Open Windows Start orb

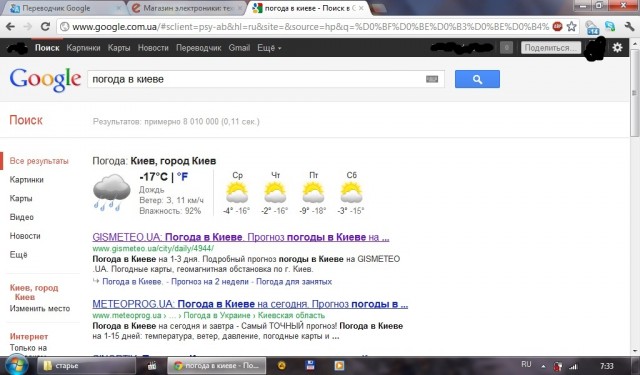pyautogui.click(x=16, y=365)
